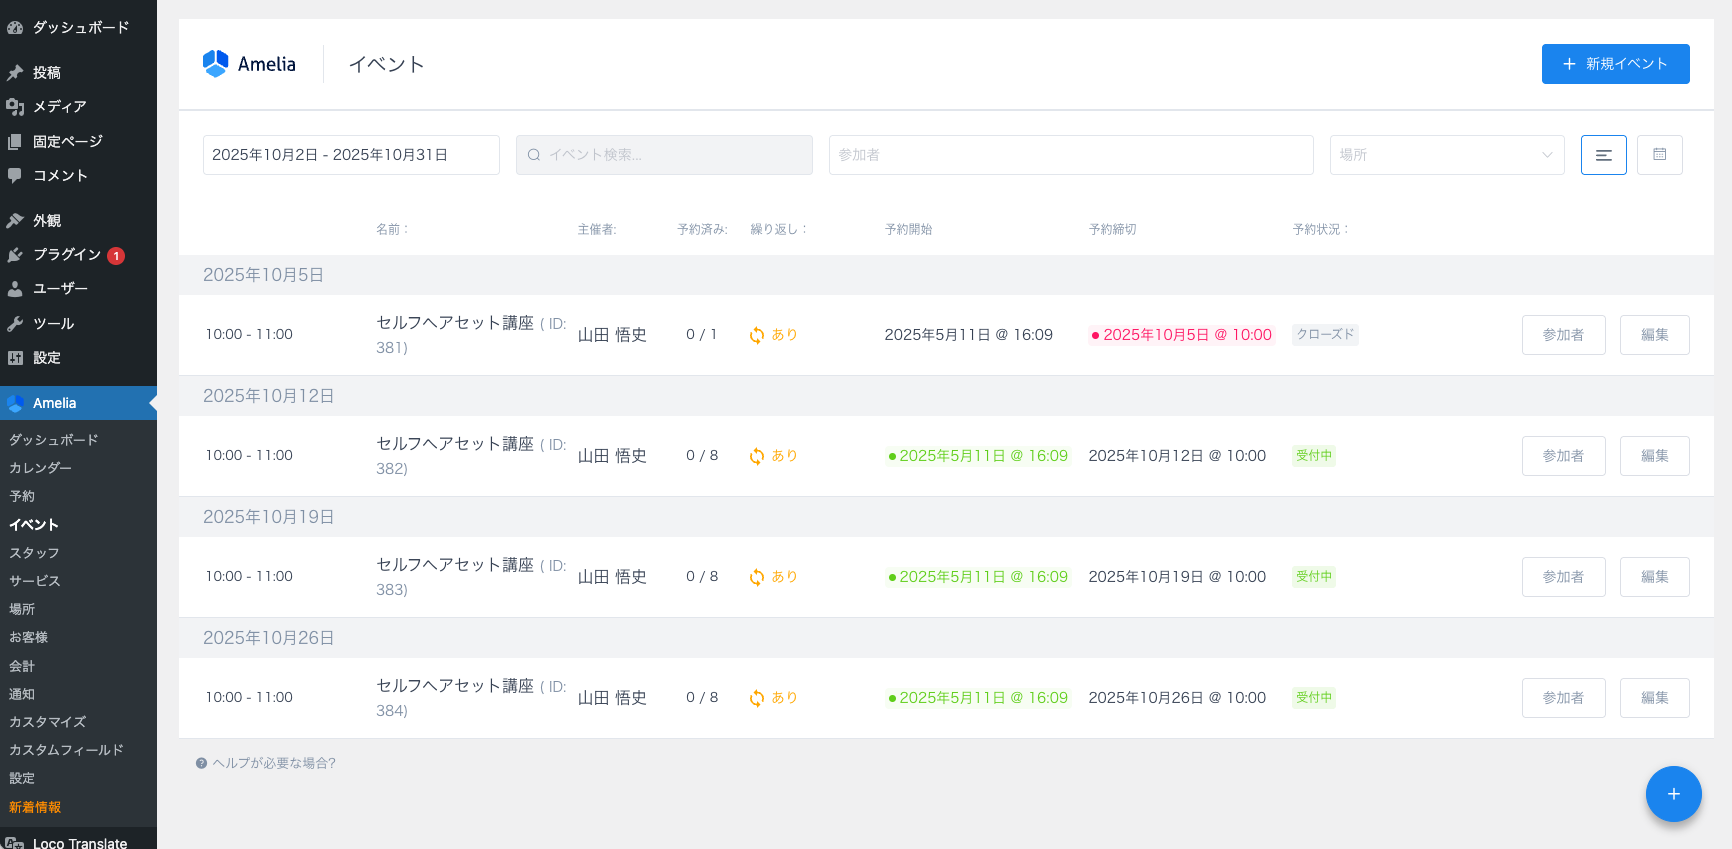Viewport: 1732px width, 849px height.
Task: Click the help question mark icon
Action: (x=201, y=763)
